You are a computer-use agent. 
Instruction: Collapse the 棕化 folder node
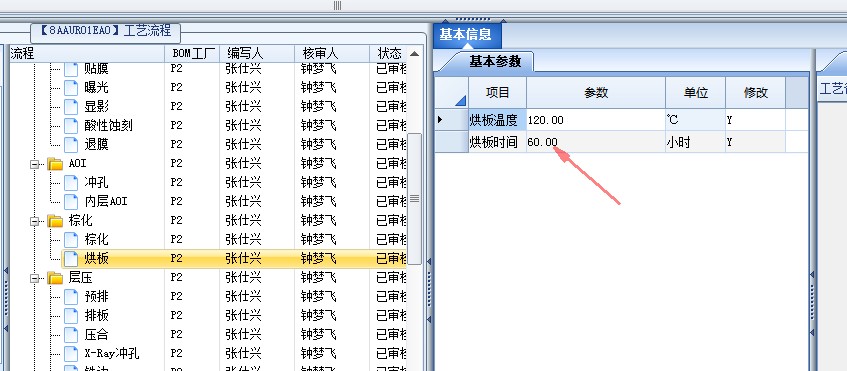click(x=35, y=221)
